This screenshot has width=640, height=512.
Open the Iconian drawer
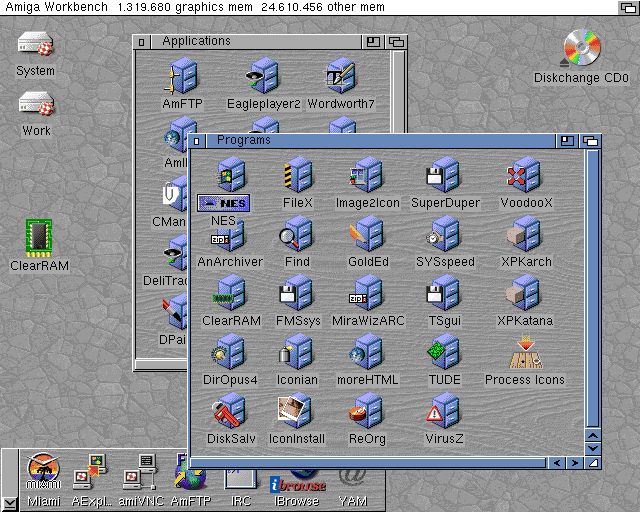coord(297,352)
